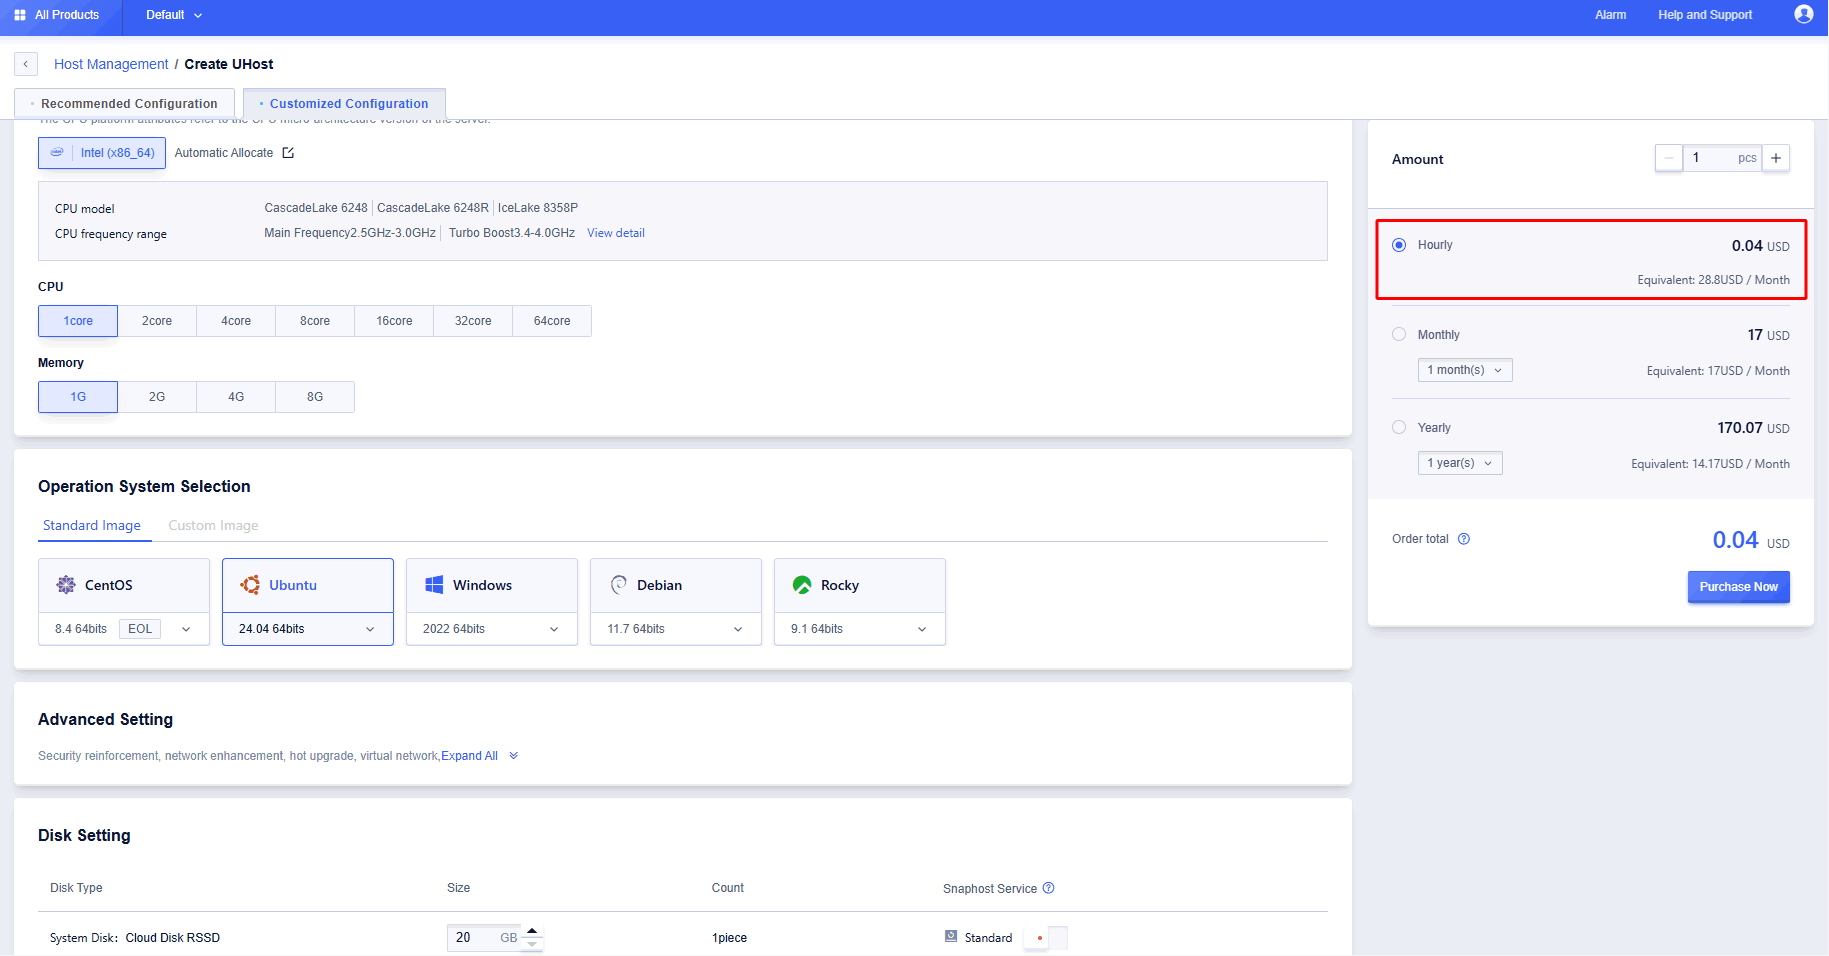The height and width of the screenshot is (956, 1829).
Task: Click the Windows logo icon
Action: (434, 585)
